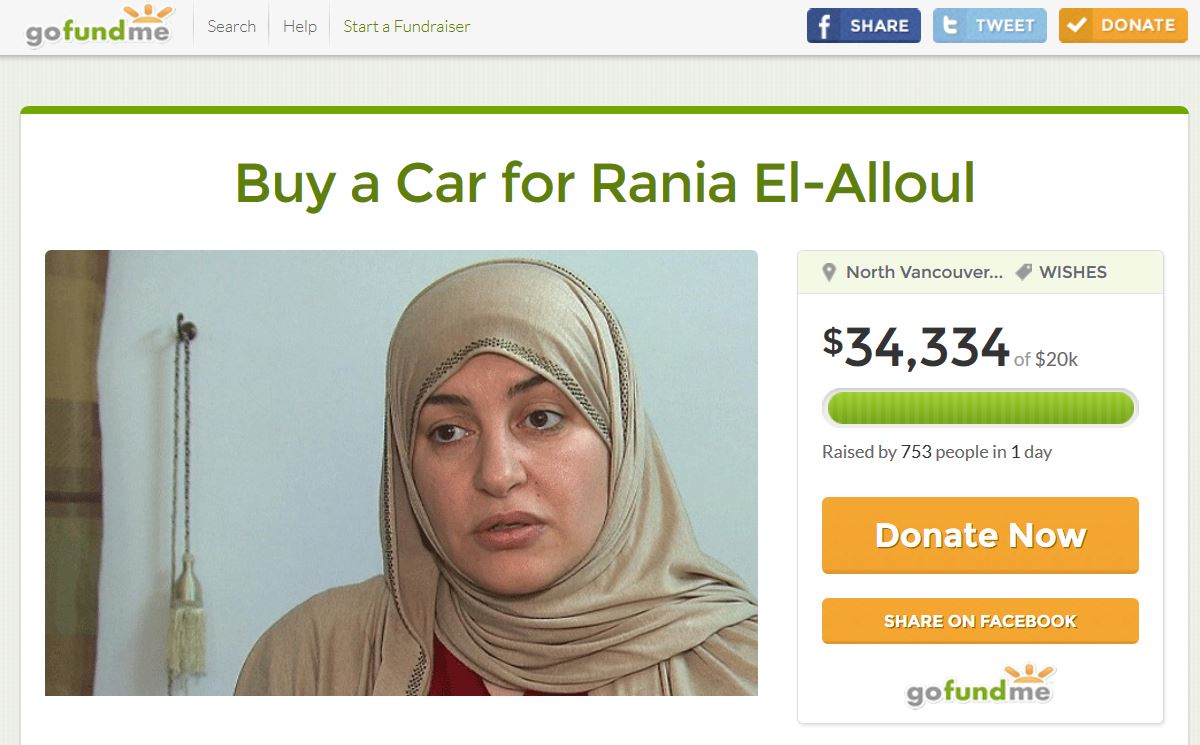Click SHARE ON FACEBOOK button
Viewport: 1200px width, 745px height.
980,621
